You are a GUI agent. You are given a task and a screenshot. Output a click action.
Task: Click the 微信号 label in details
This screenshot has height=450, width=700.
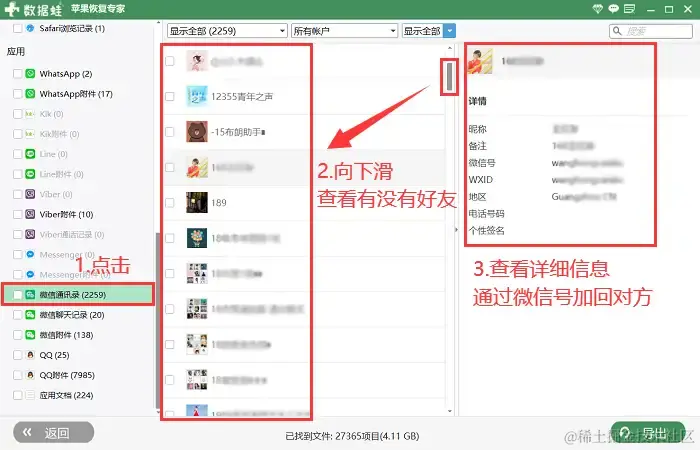coord(482,162)
